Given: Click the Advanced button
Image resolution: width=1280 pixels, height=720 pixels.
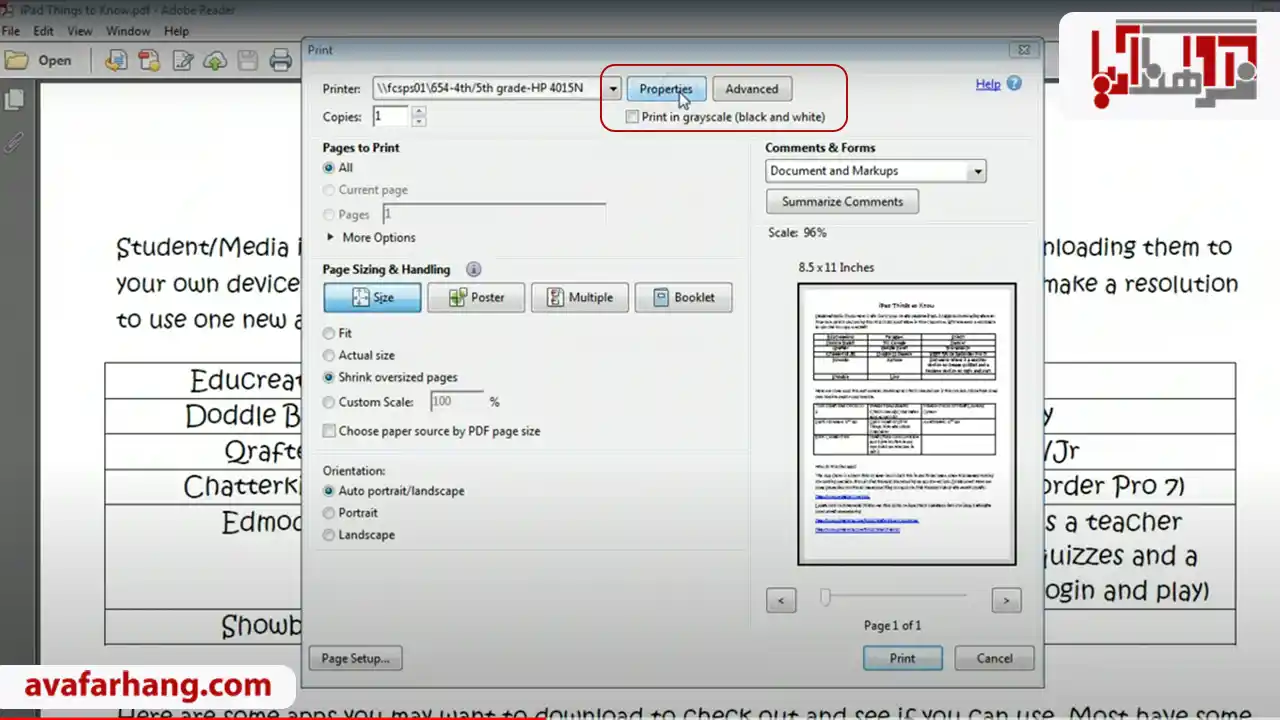Looking at the screenshot, I should click(x=752, y=89).
